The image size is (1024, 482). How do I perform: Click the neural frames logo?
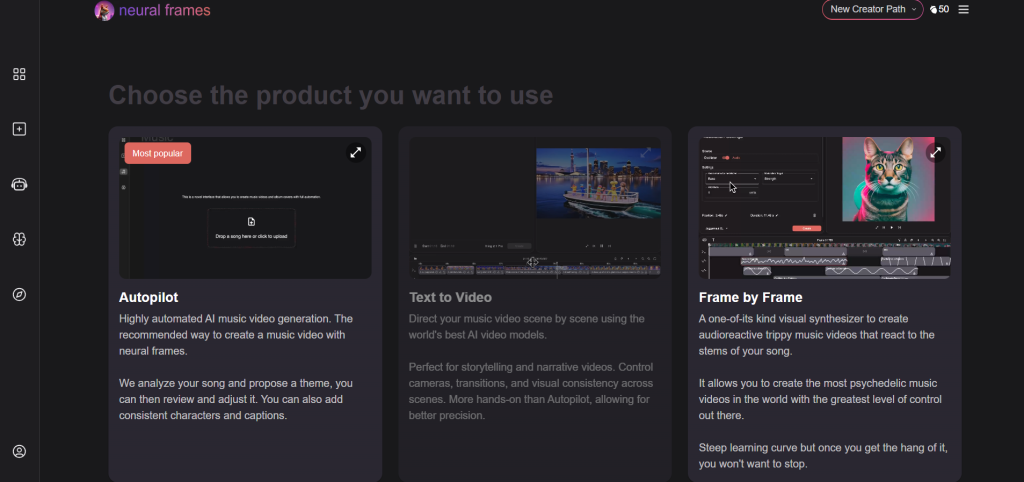pos(153,11)
